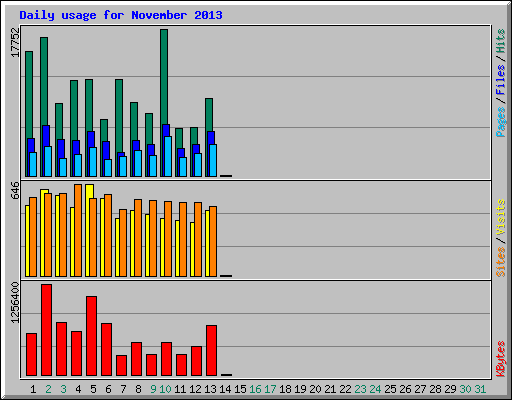Click day 17 on the x-axis
This screenshot has width=512, height=400.
270,389
